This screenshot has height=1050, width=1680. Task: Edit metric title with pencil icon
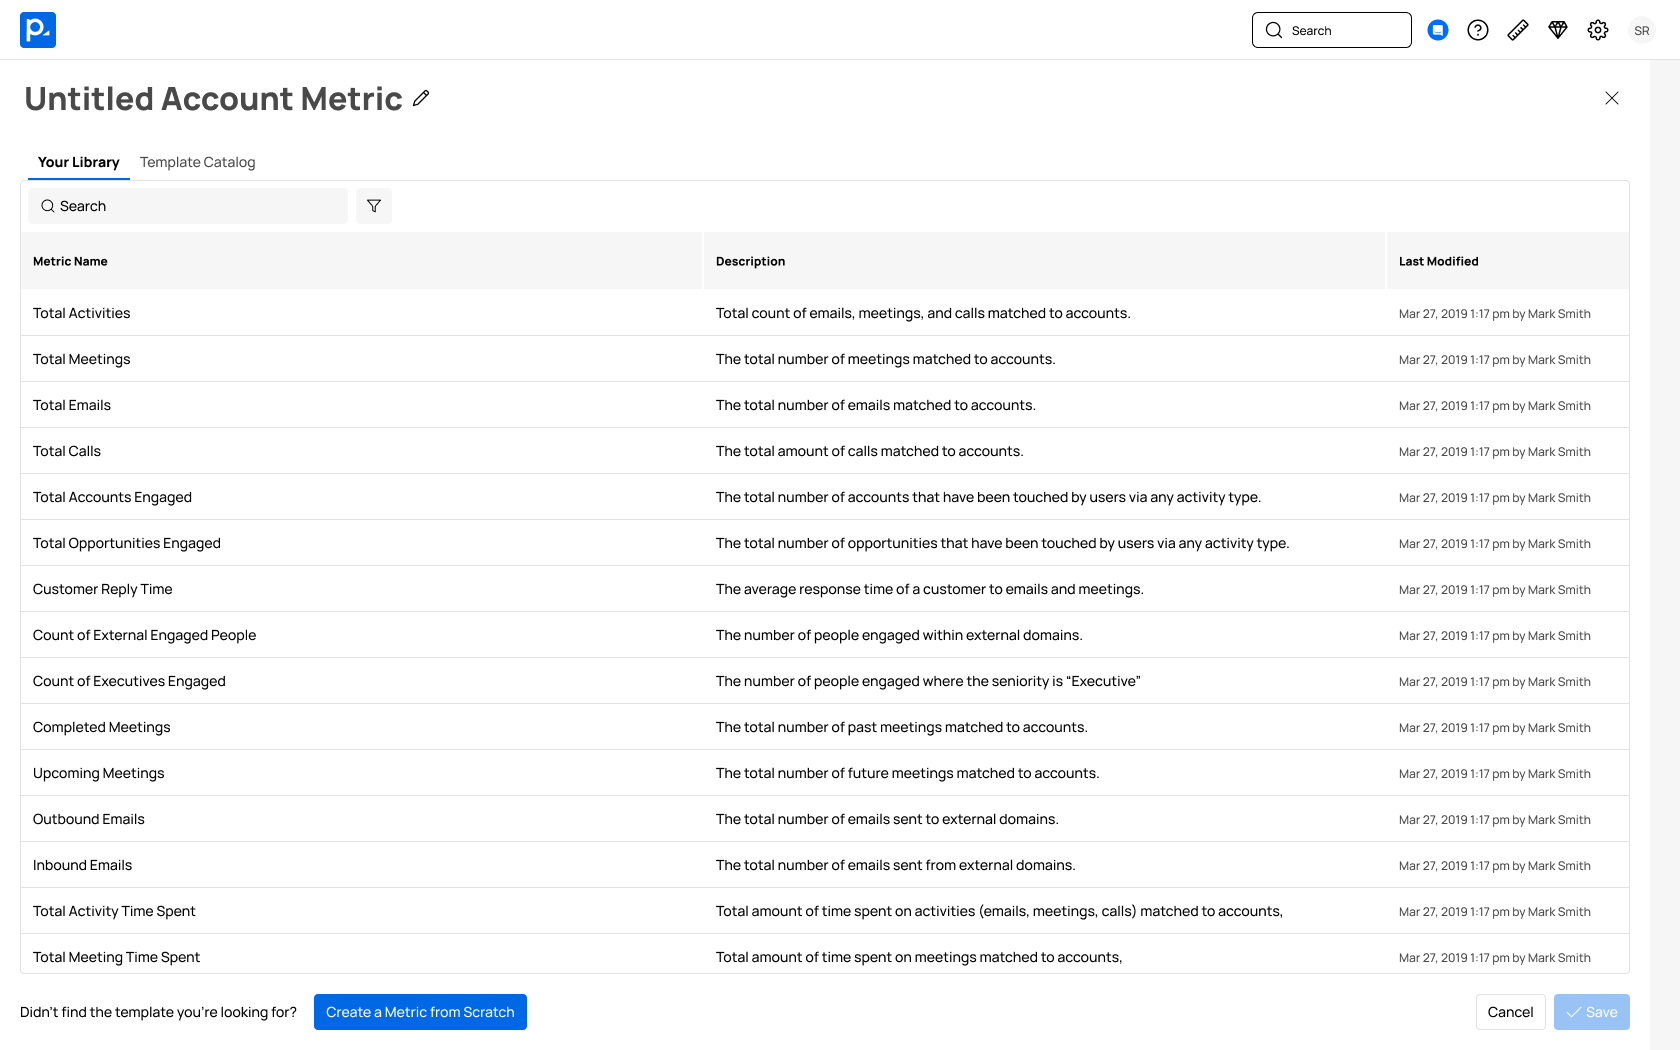tap(421, 98)
